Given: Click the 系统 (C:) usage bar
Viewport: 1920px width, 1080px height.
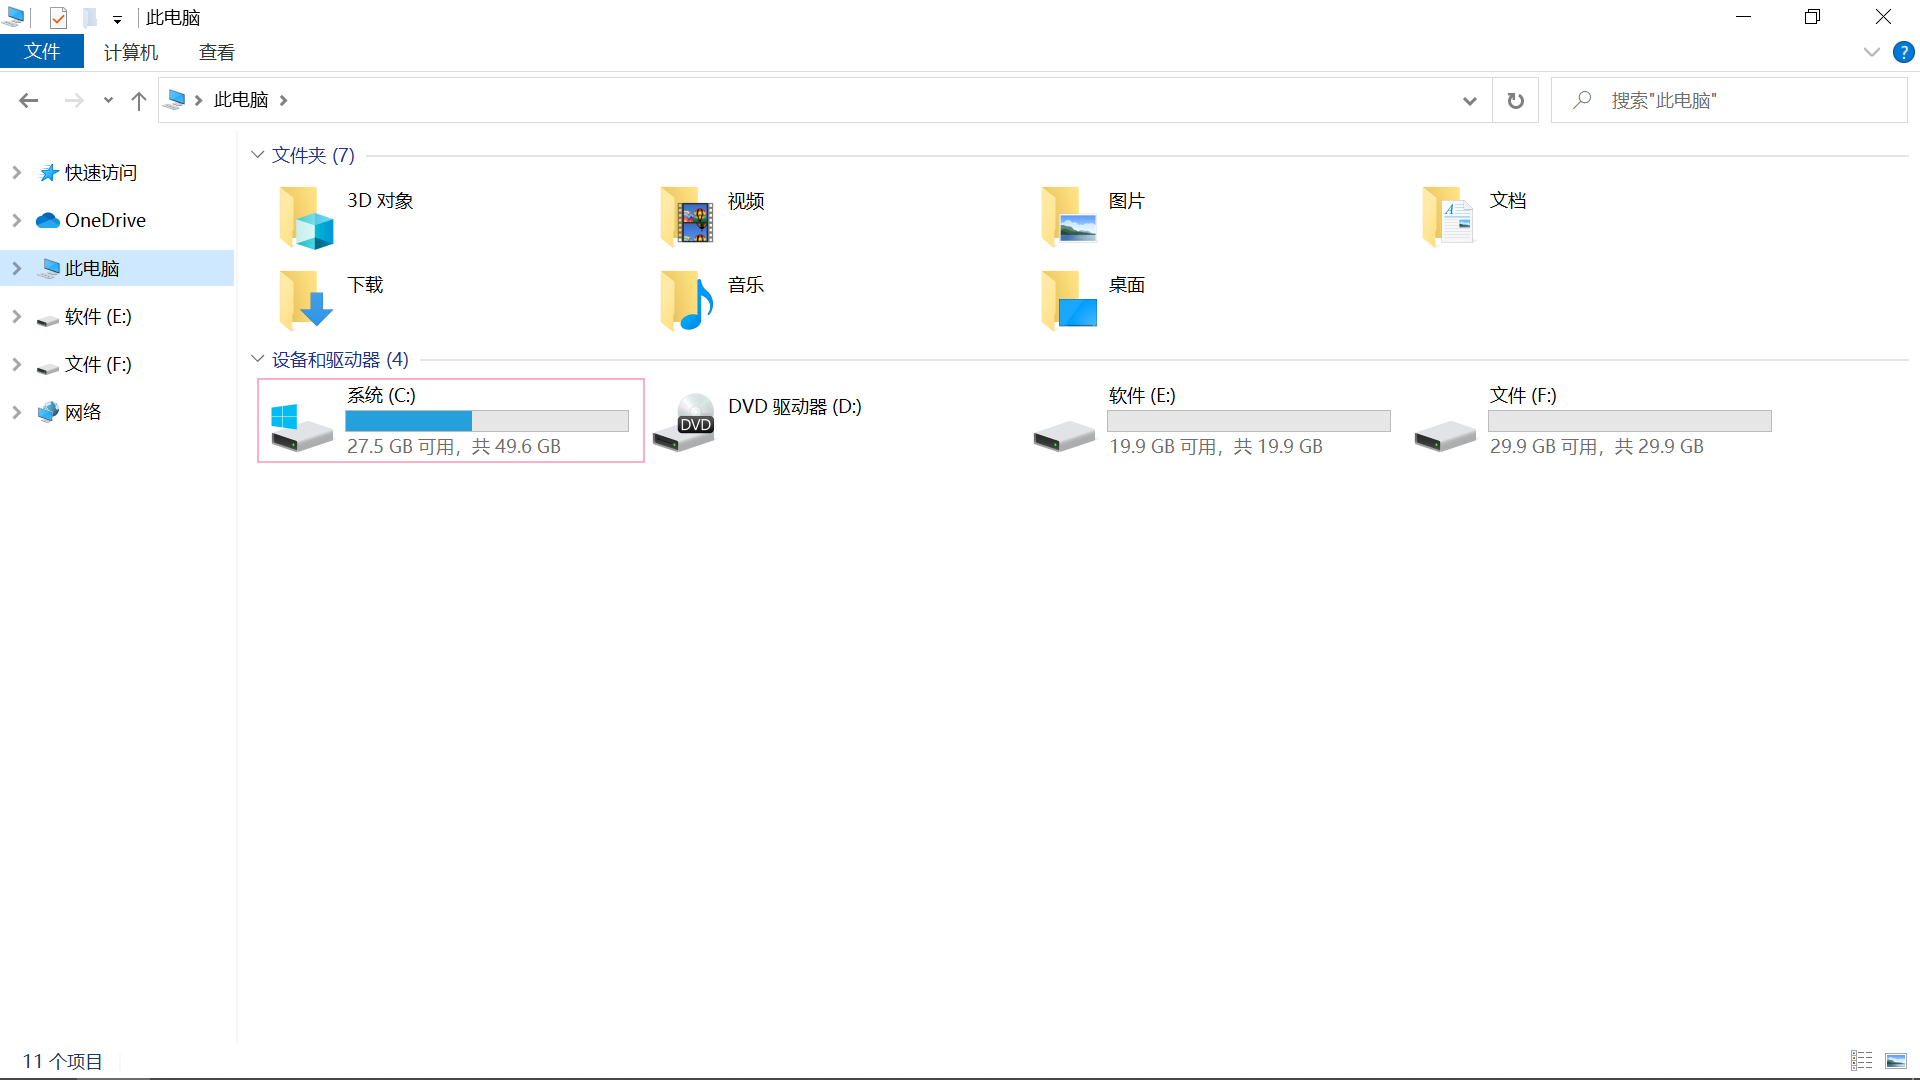Looking at the screenshot, I should (x=487, y=421).
